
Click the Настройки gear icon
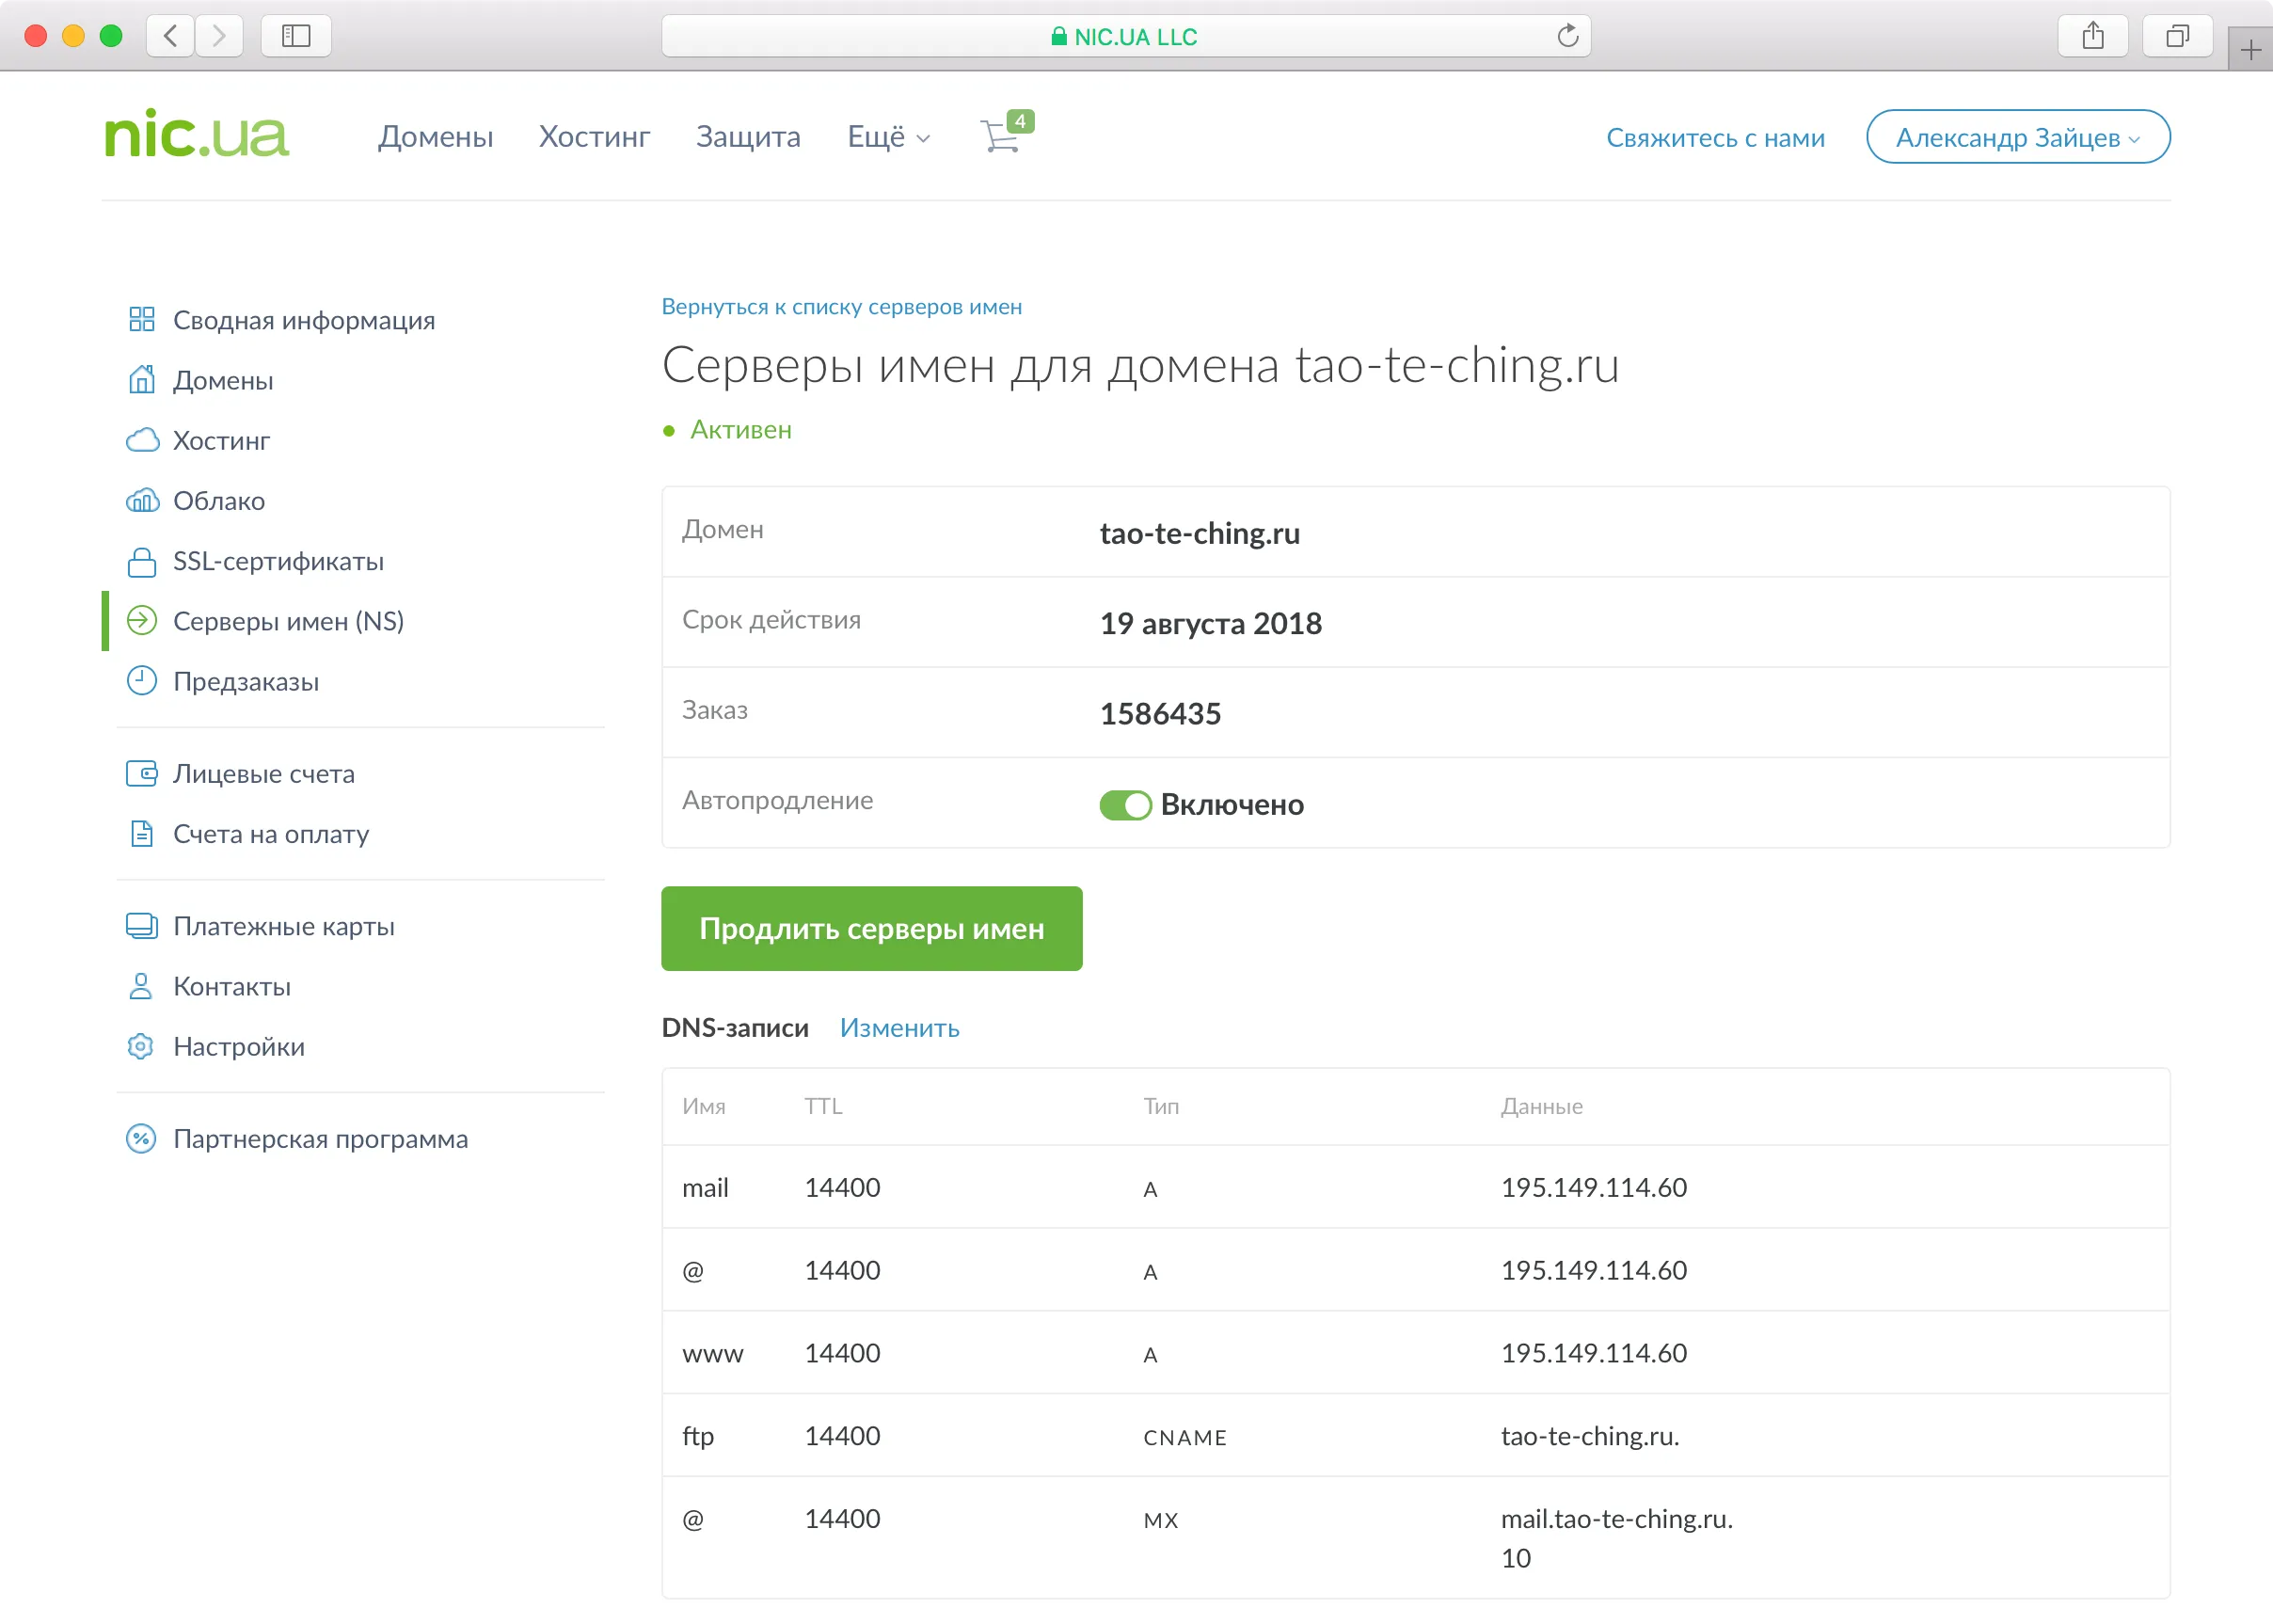click(140, 1046)
